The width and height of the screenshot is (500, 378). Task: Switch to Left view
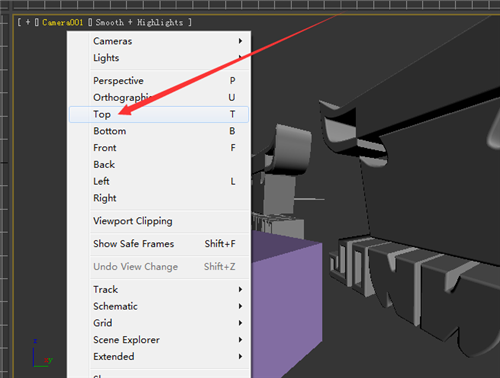pos(159,181)
